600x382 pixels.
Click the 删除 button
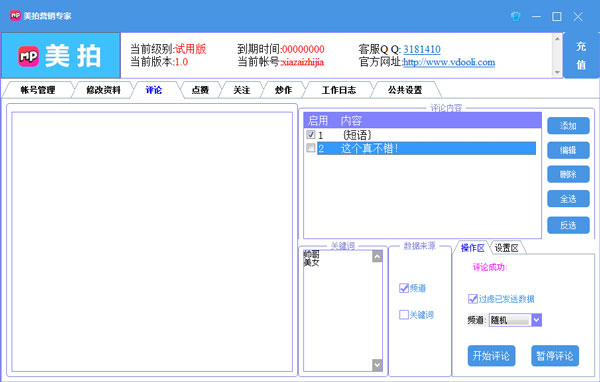pyautogui.click(x=568, y=175)
